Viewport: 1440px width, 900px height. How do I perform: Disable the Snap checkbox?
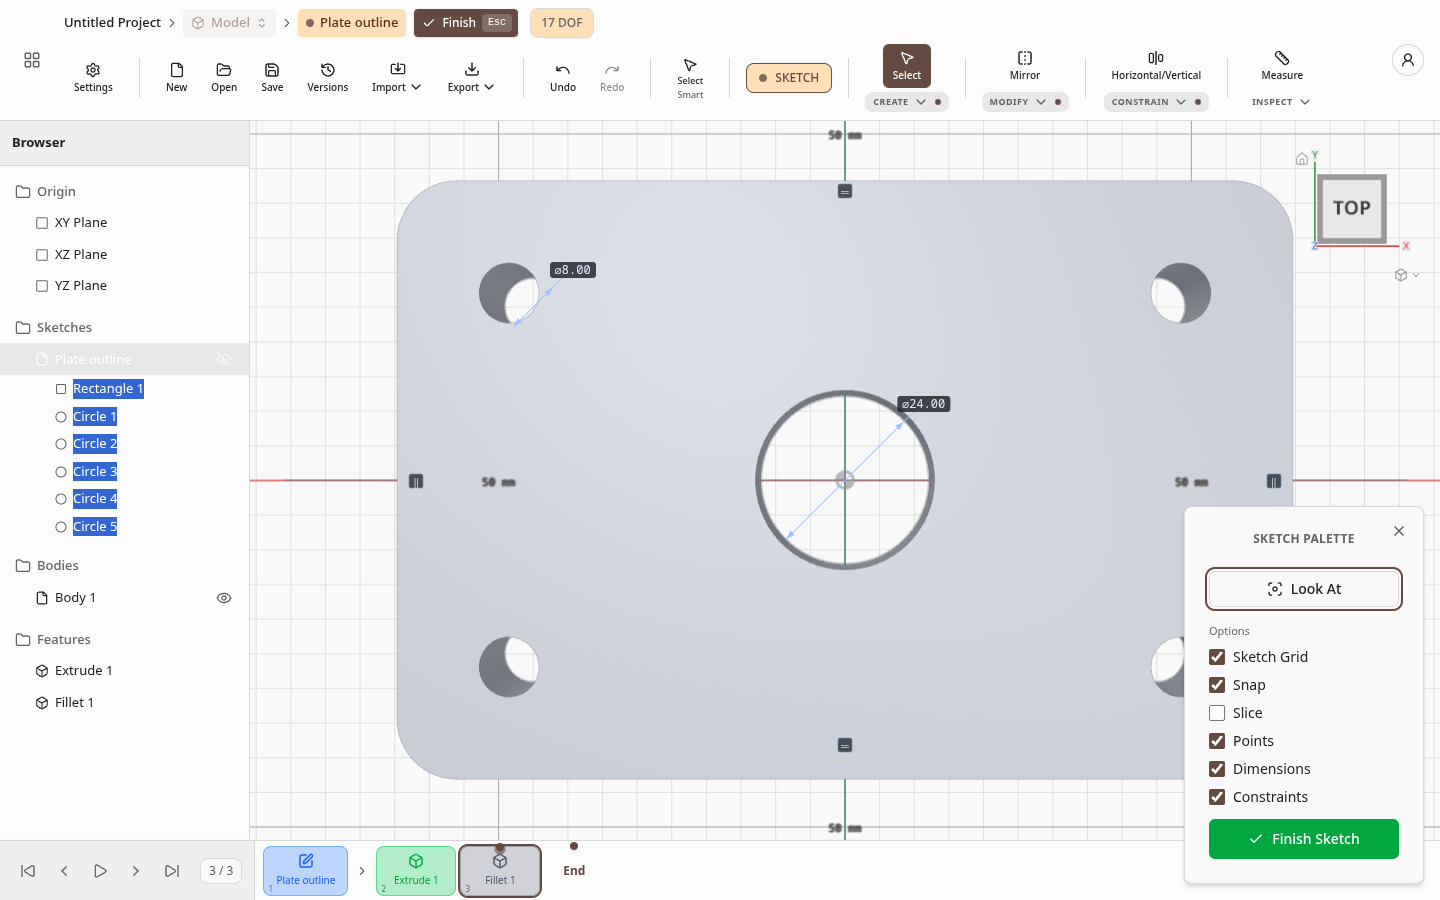[1217, 685]
